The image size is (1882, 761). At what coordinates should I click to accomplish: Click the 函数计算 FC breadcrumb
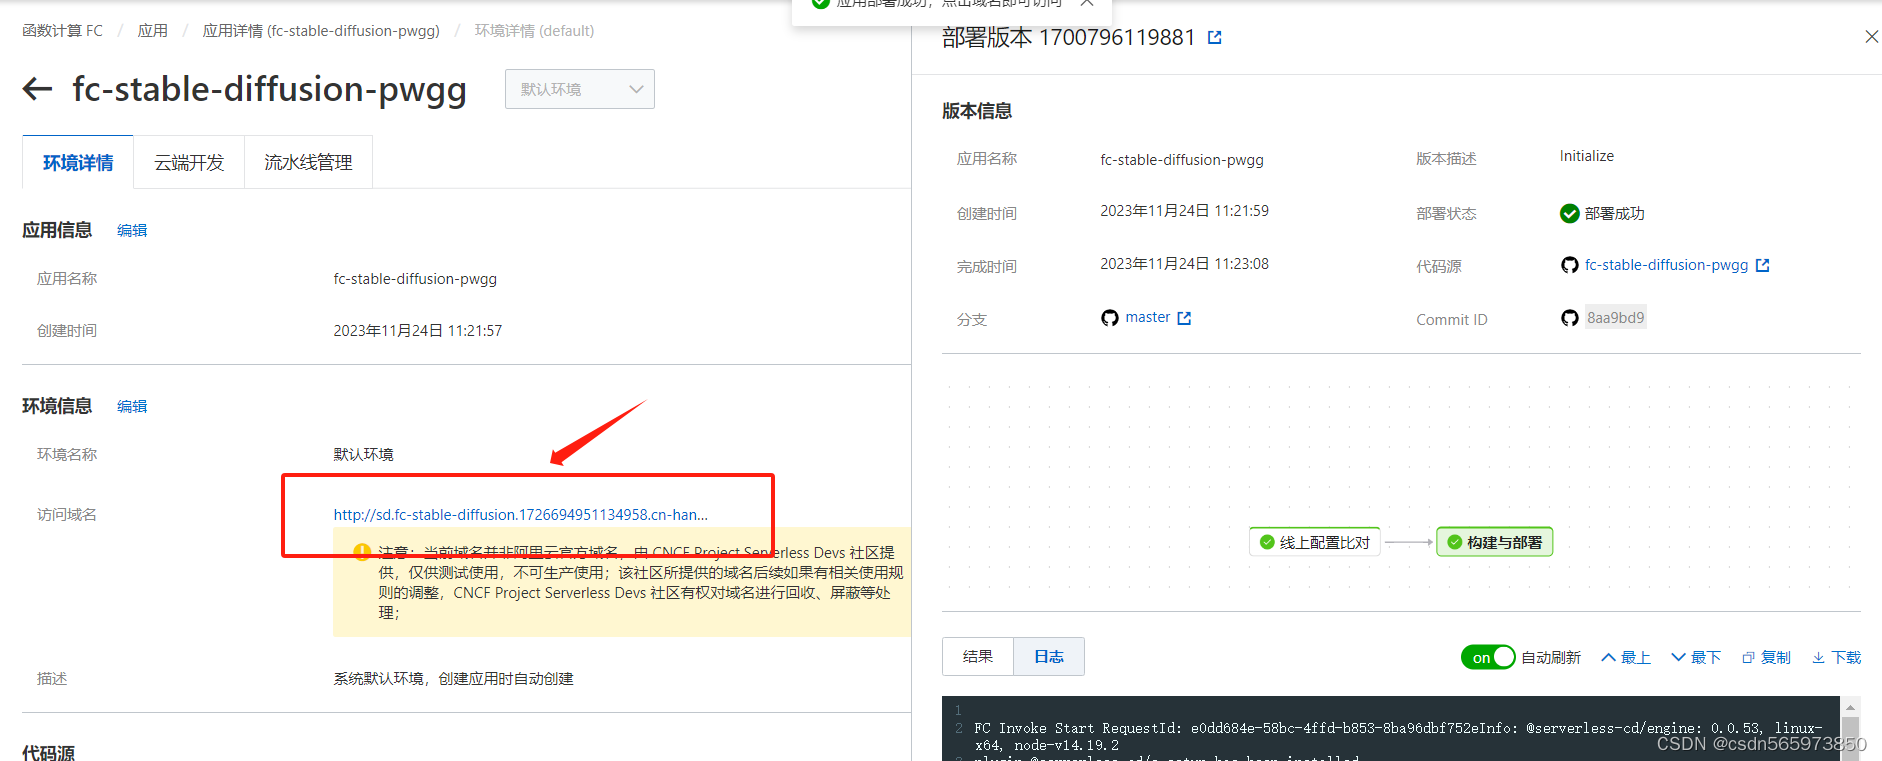pyautogui.click(x=62, y=31)
